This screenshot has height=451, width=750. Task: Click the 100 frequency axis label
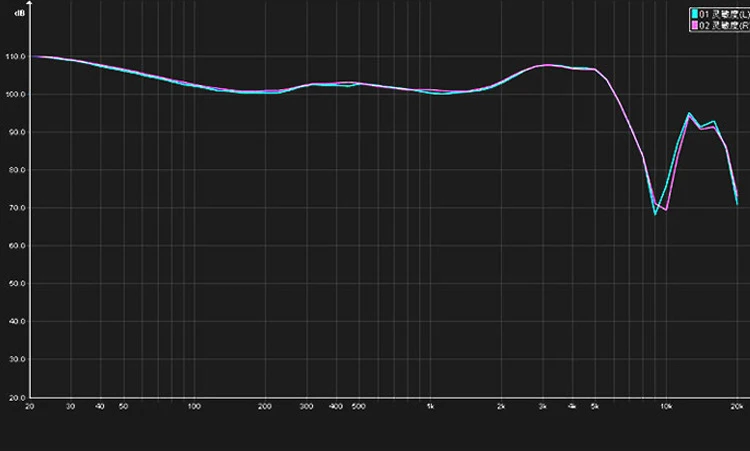click(x=194, y=407)
